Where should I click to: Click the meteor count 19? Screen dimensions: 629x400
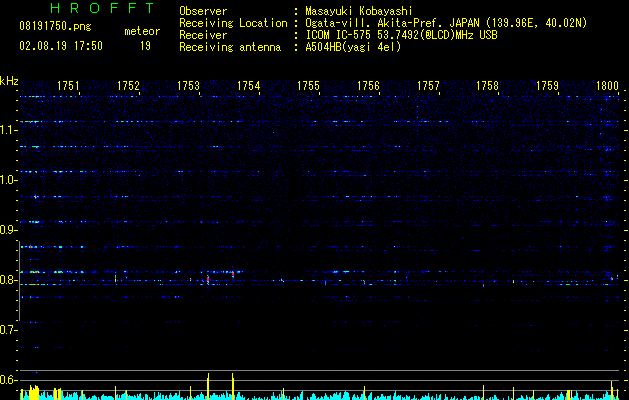[x=145, y=46]
